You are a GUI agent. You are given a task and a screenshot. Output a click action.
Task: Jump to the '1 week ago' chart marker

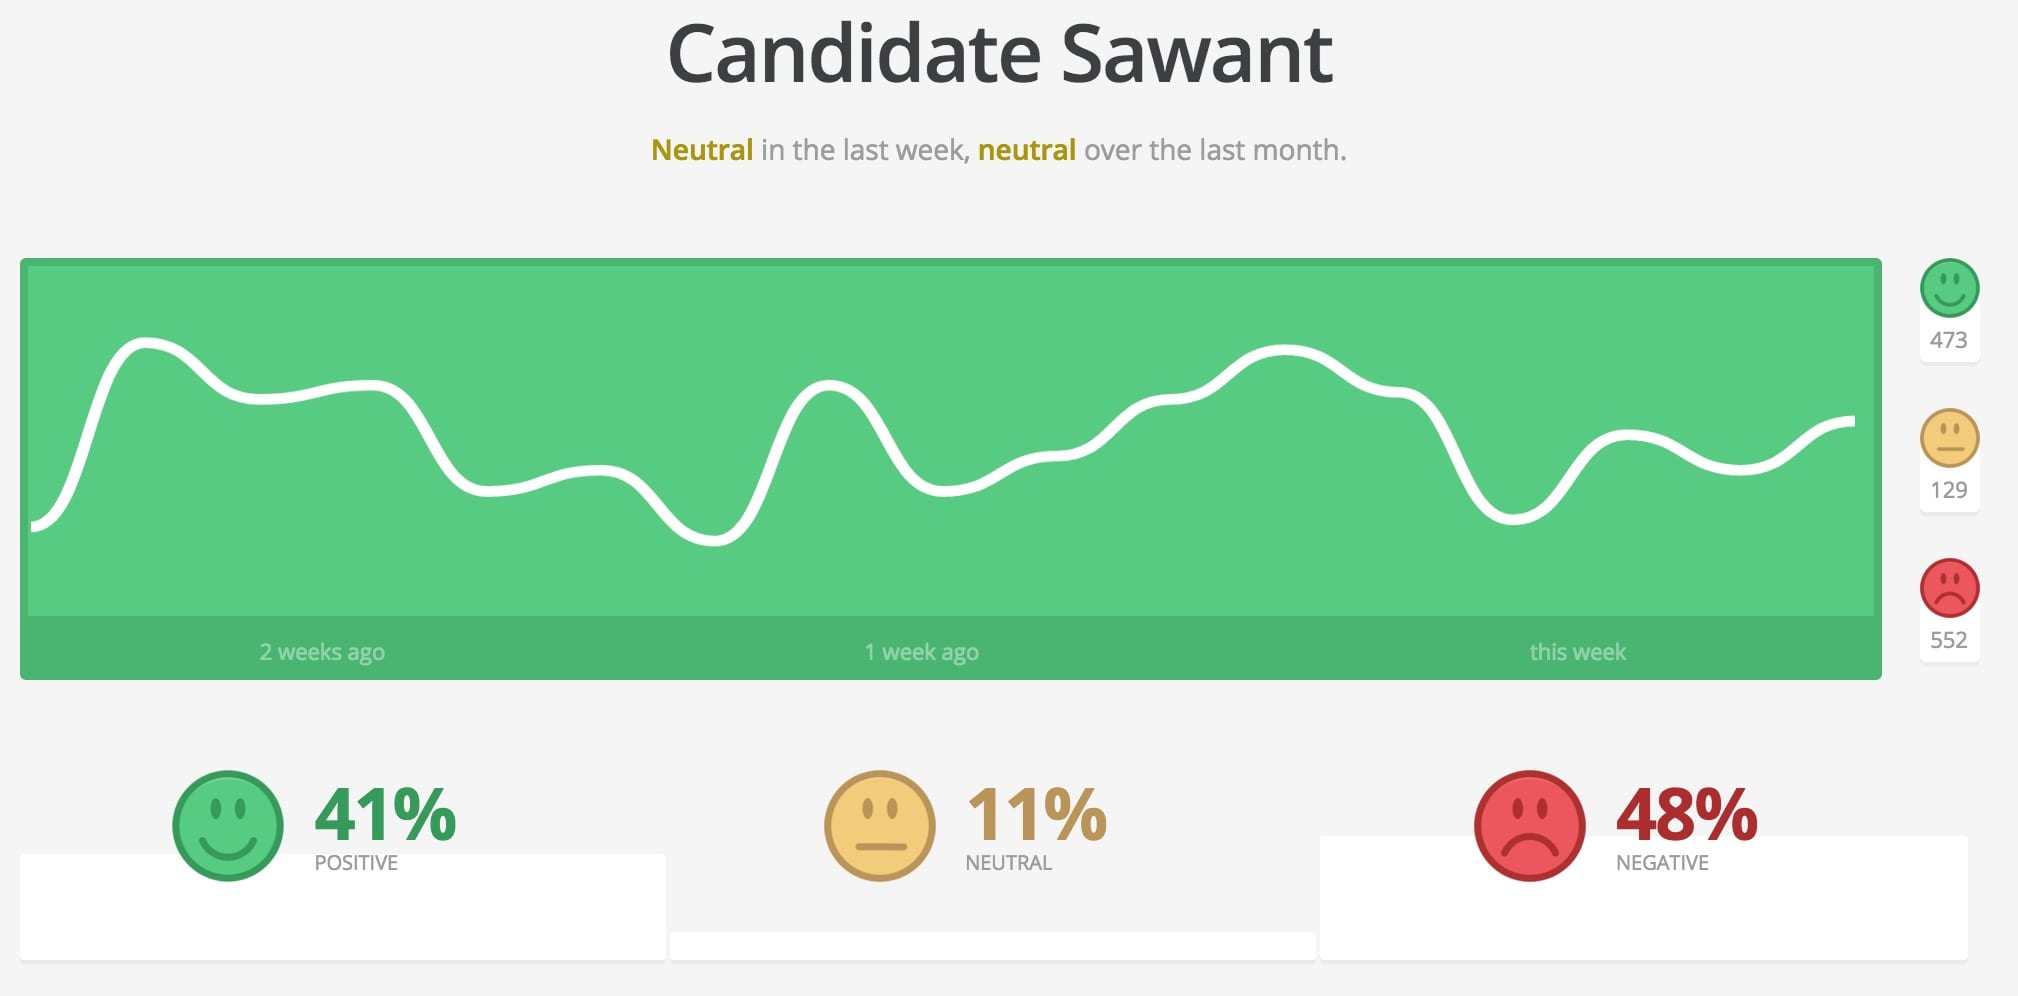(921, 652)
